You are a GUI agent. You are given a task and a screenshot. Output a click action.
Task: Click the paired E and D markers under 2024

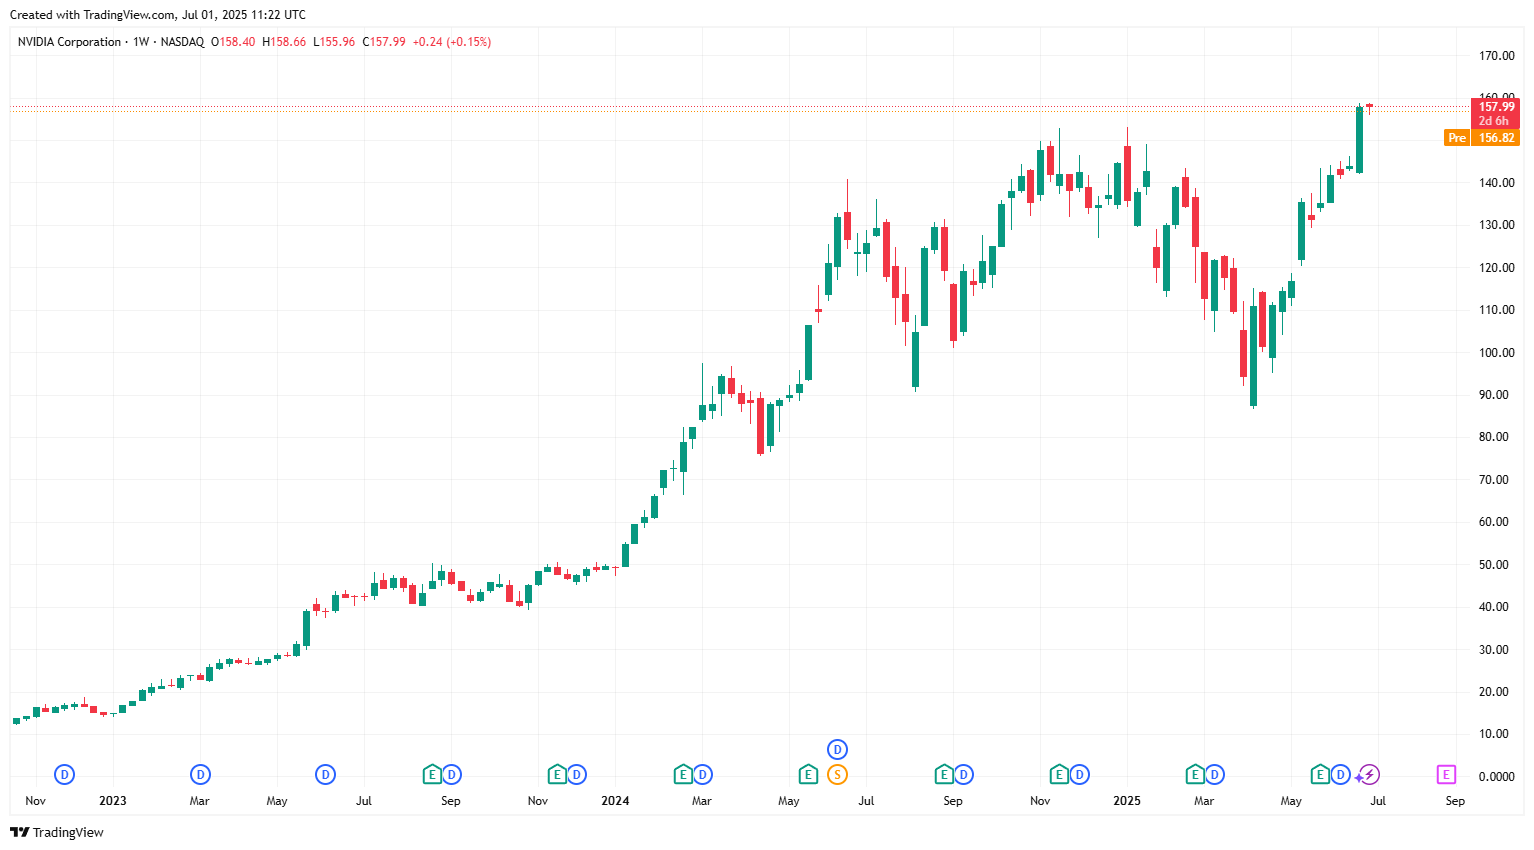click(566, 774)
